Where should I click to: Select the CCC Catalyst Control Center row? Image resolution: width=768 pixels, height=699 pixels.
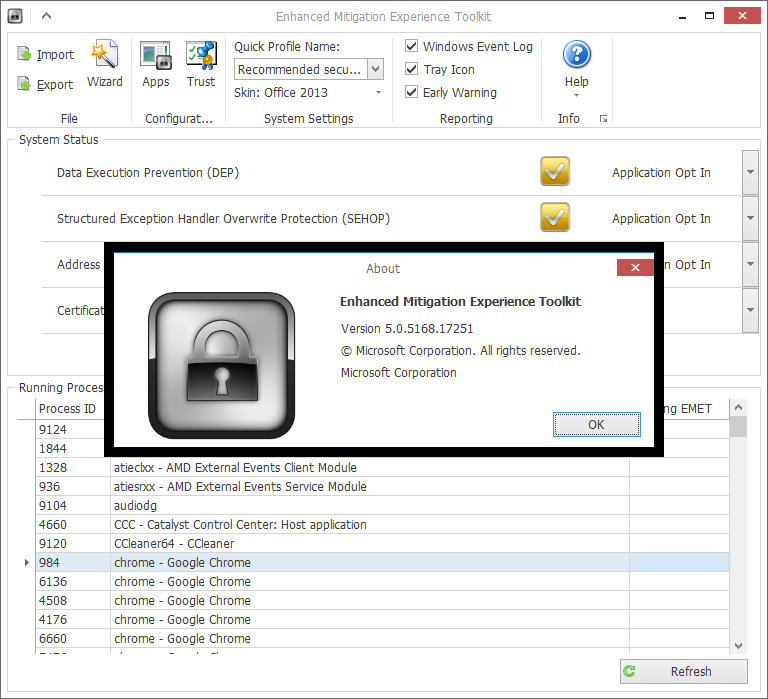click(x=382, y=525)
